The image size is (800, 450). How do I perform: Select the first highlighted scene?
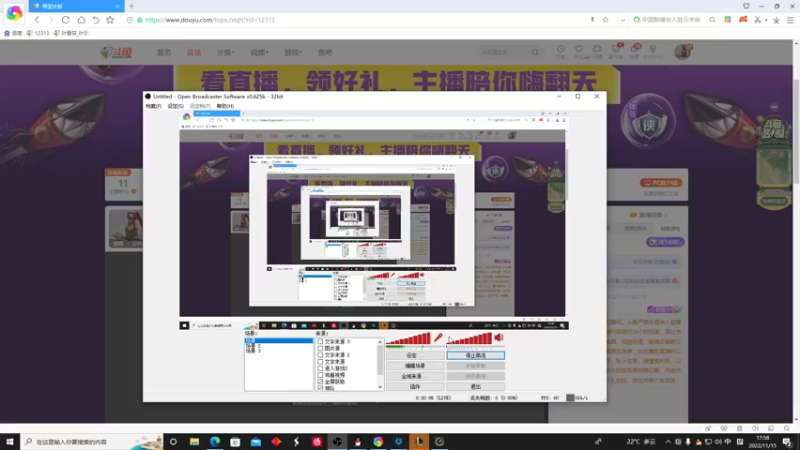click(279, 340)
